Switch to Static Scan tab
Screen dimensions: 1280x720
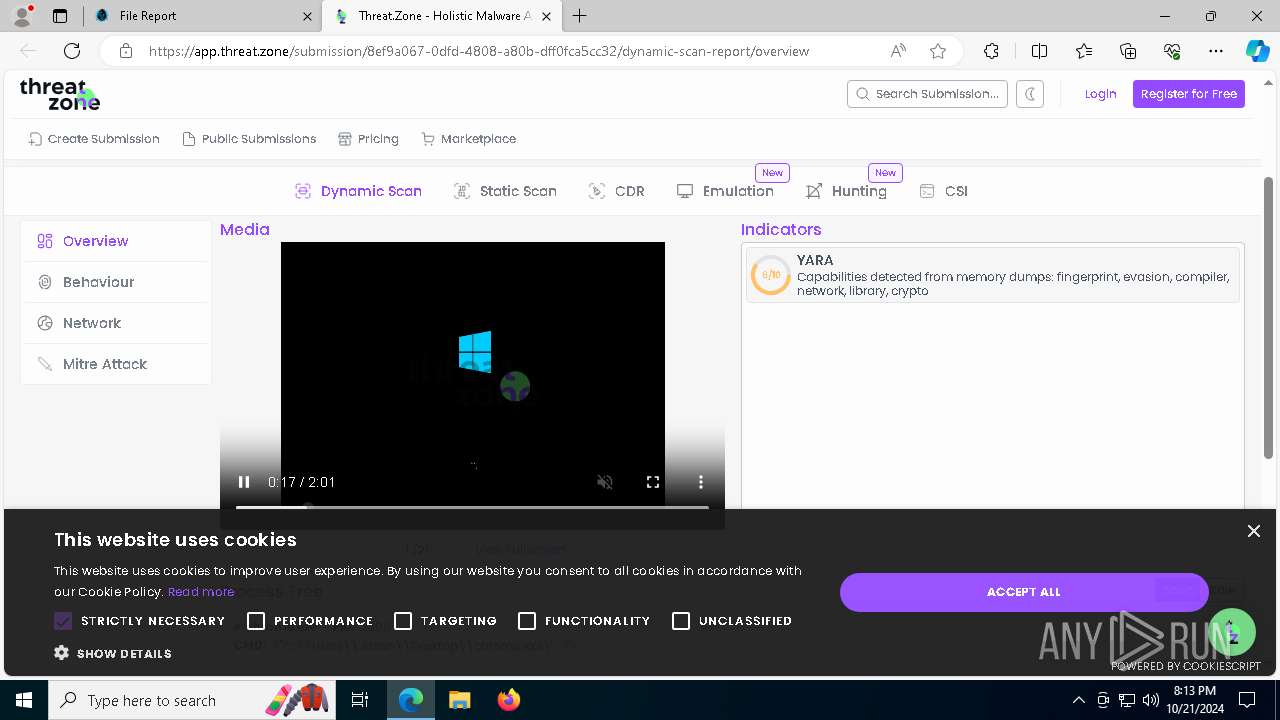pyautogui.click(x=505, y=191)
